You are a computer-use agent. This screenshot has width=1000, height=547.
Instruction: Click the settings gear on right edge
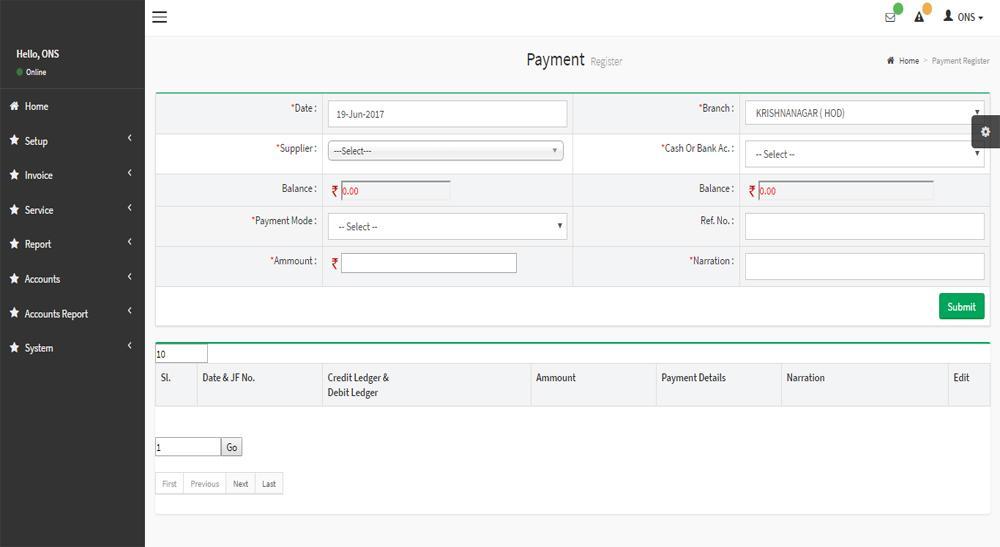tap(986, 132)
